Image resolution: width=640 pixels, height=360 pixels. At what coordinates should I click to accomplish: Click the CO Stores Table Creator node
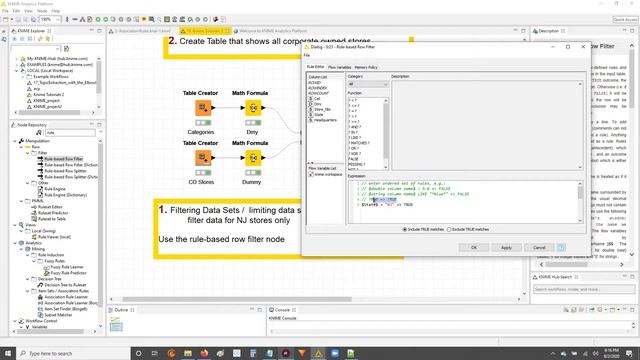click(x=203, y=158)
